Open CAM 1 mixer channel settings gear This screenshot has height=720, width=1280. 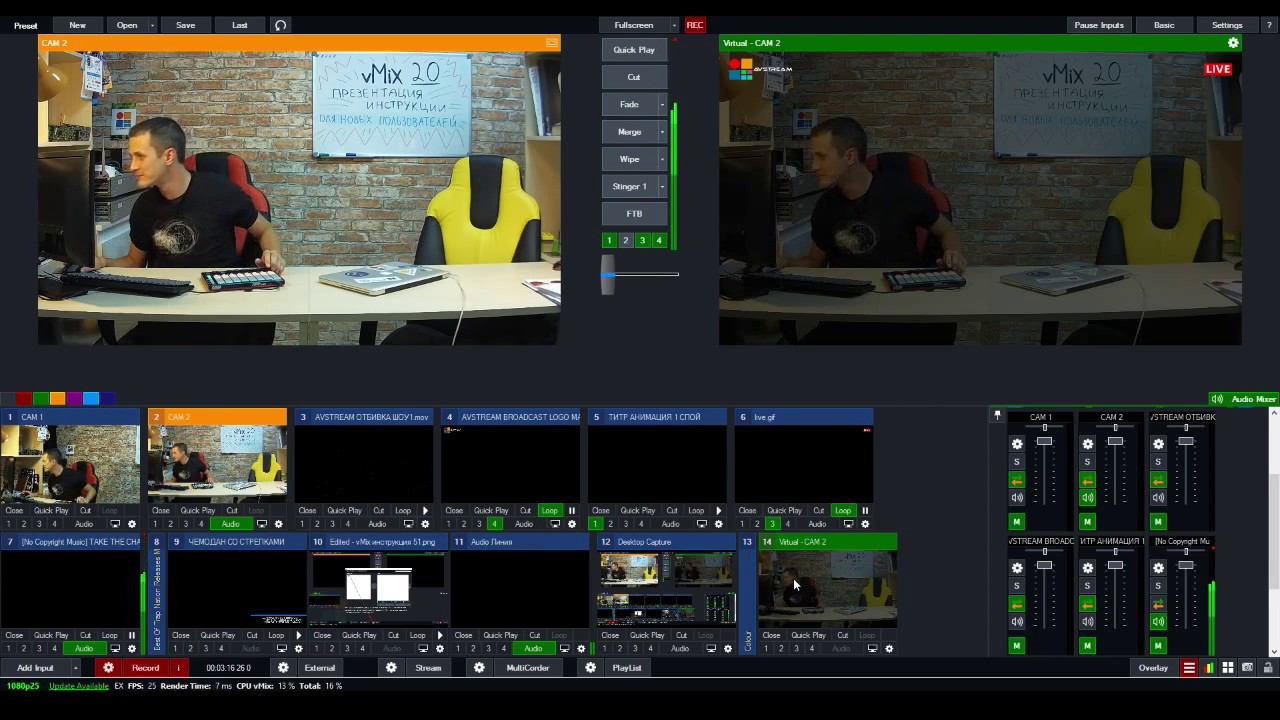[x=1017, y=444]
